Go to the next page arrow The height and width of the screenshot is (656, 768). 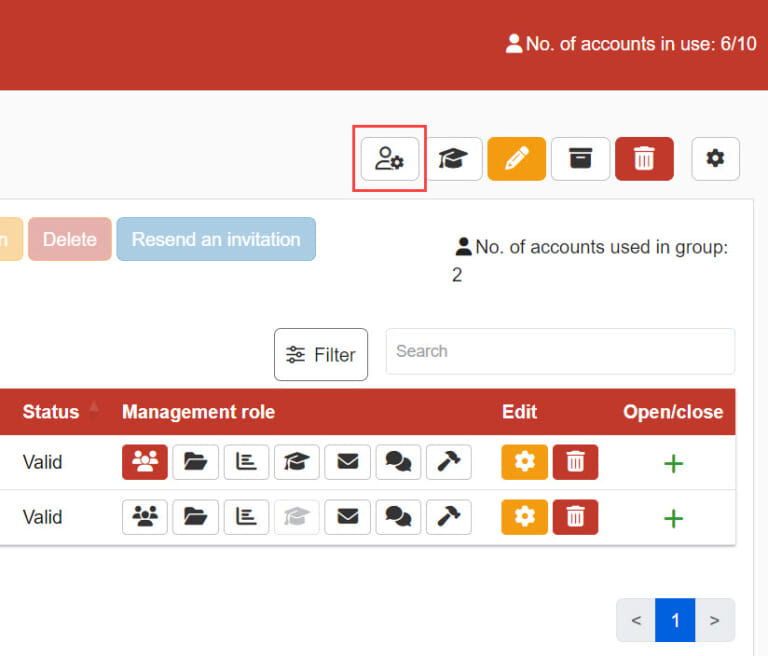tap(714, 621)
